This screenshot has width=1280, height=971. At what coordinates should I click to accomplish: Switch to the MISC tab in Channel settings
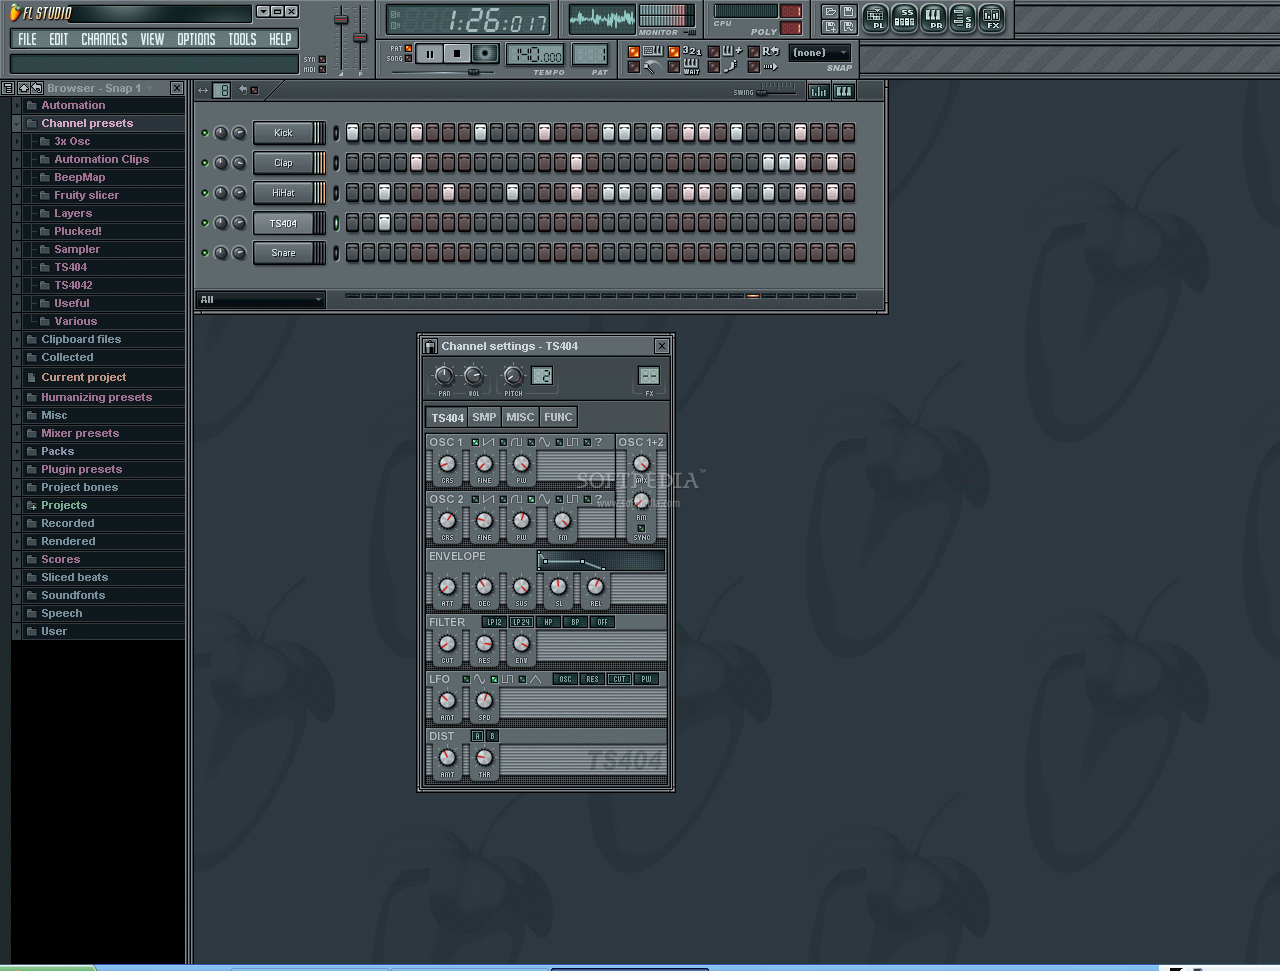point(520,417)
